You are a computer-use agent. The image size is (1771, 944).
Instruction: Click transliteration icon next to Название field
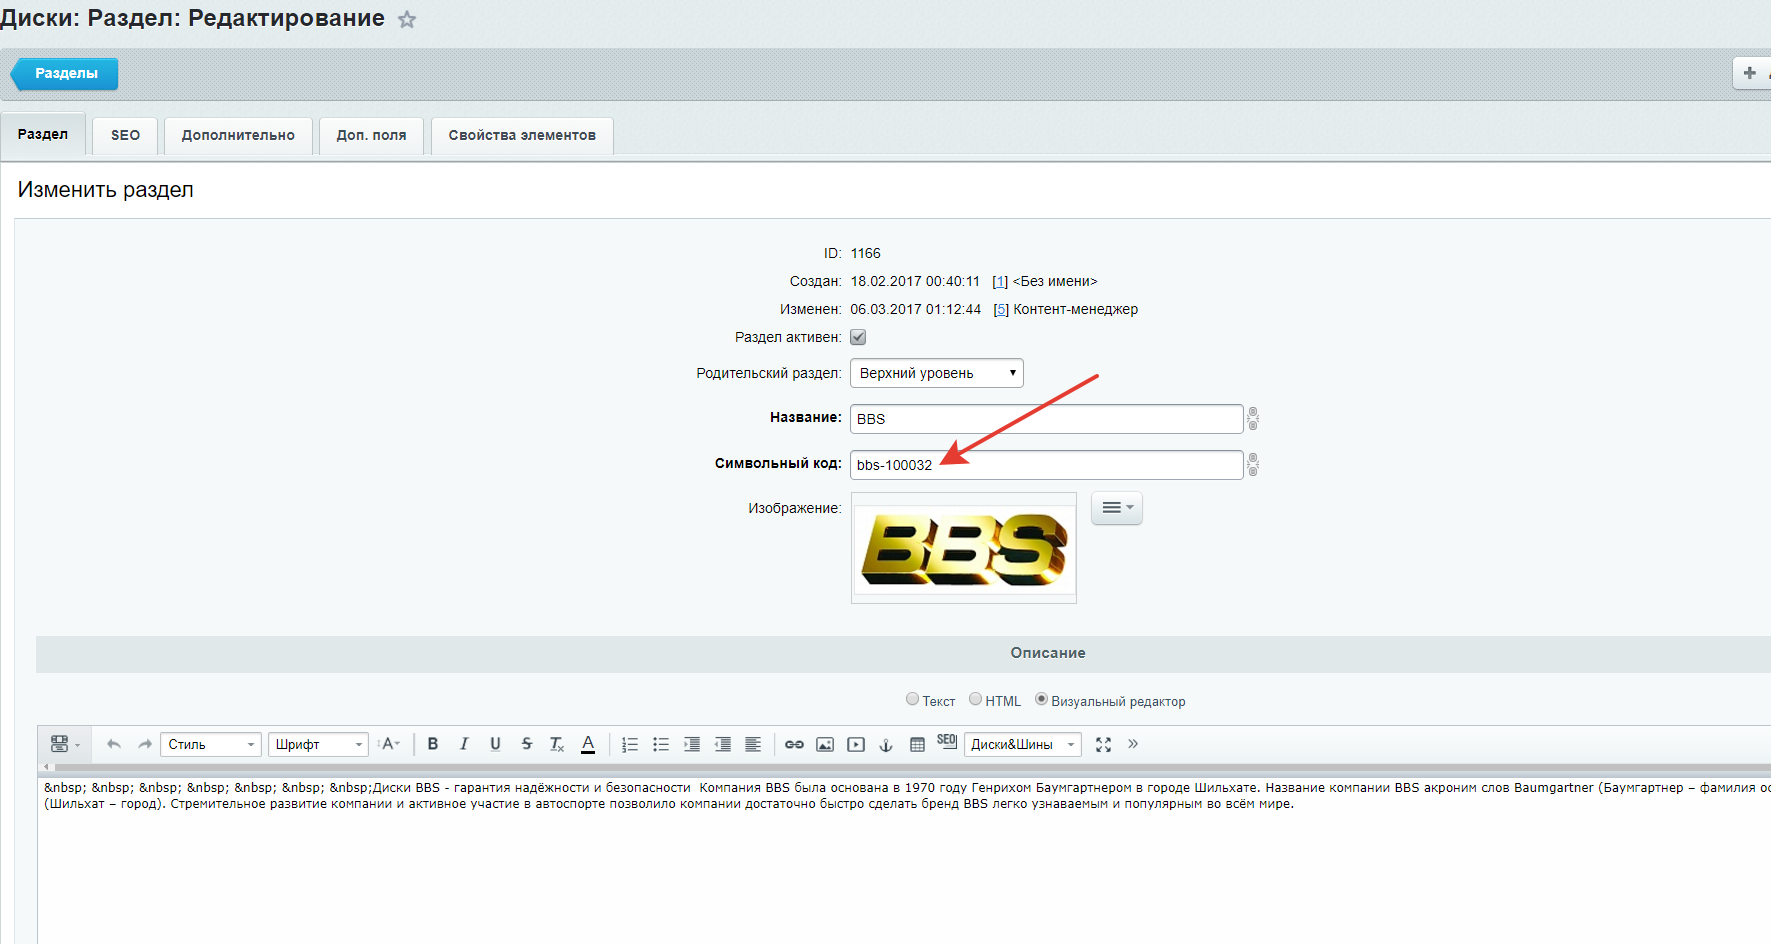(x=1253, y=418)
